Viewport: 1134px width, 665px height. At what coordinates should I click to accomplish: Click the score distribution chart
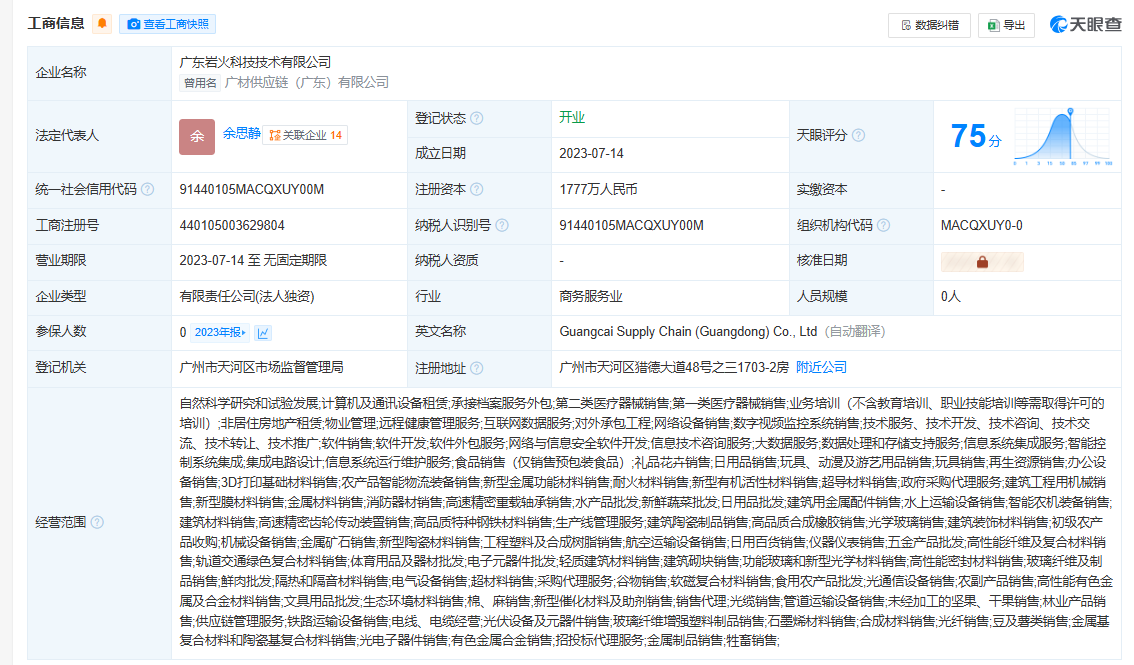click(1062, 137)
